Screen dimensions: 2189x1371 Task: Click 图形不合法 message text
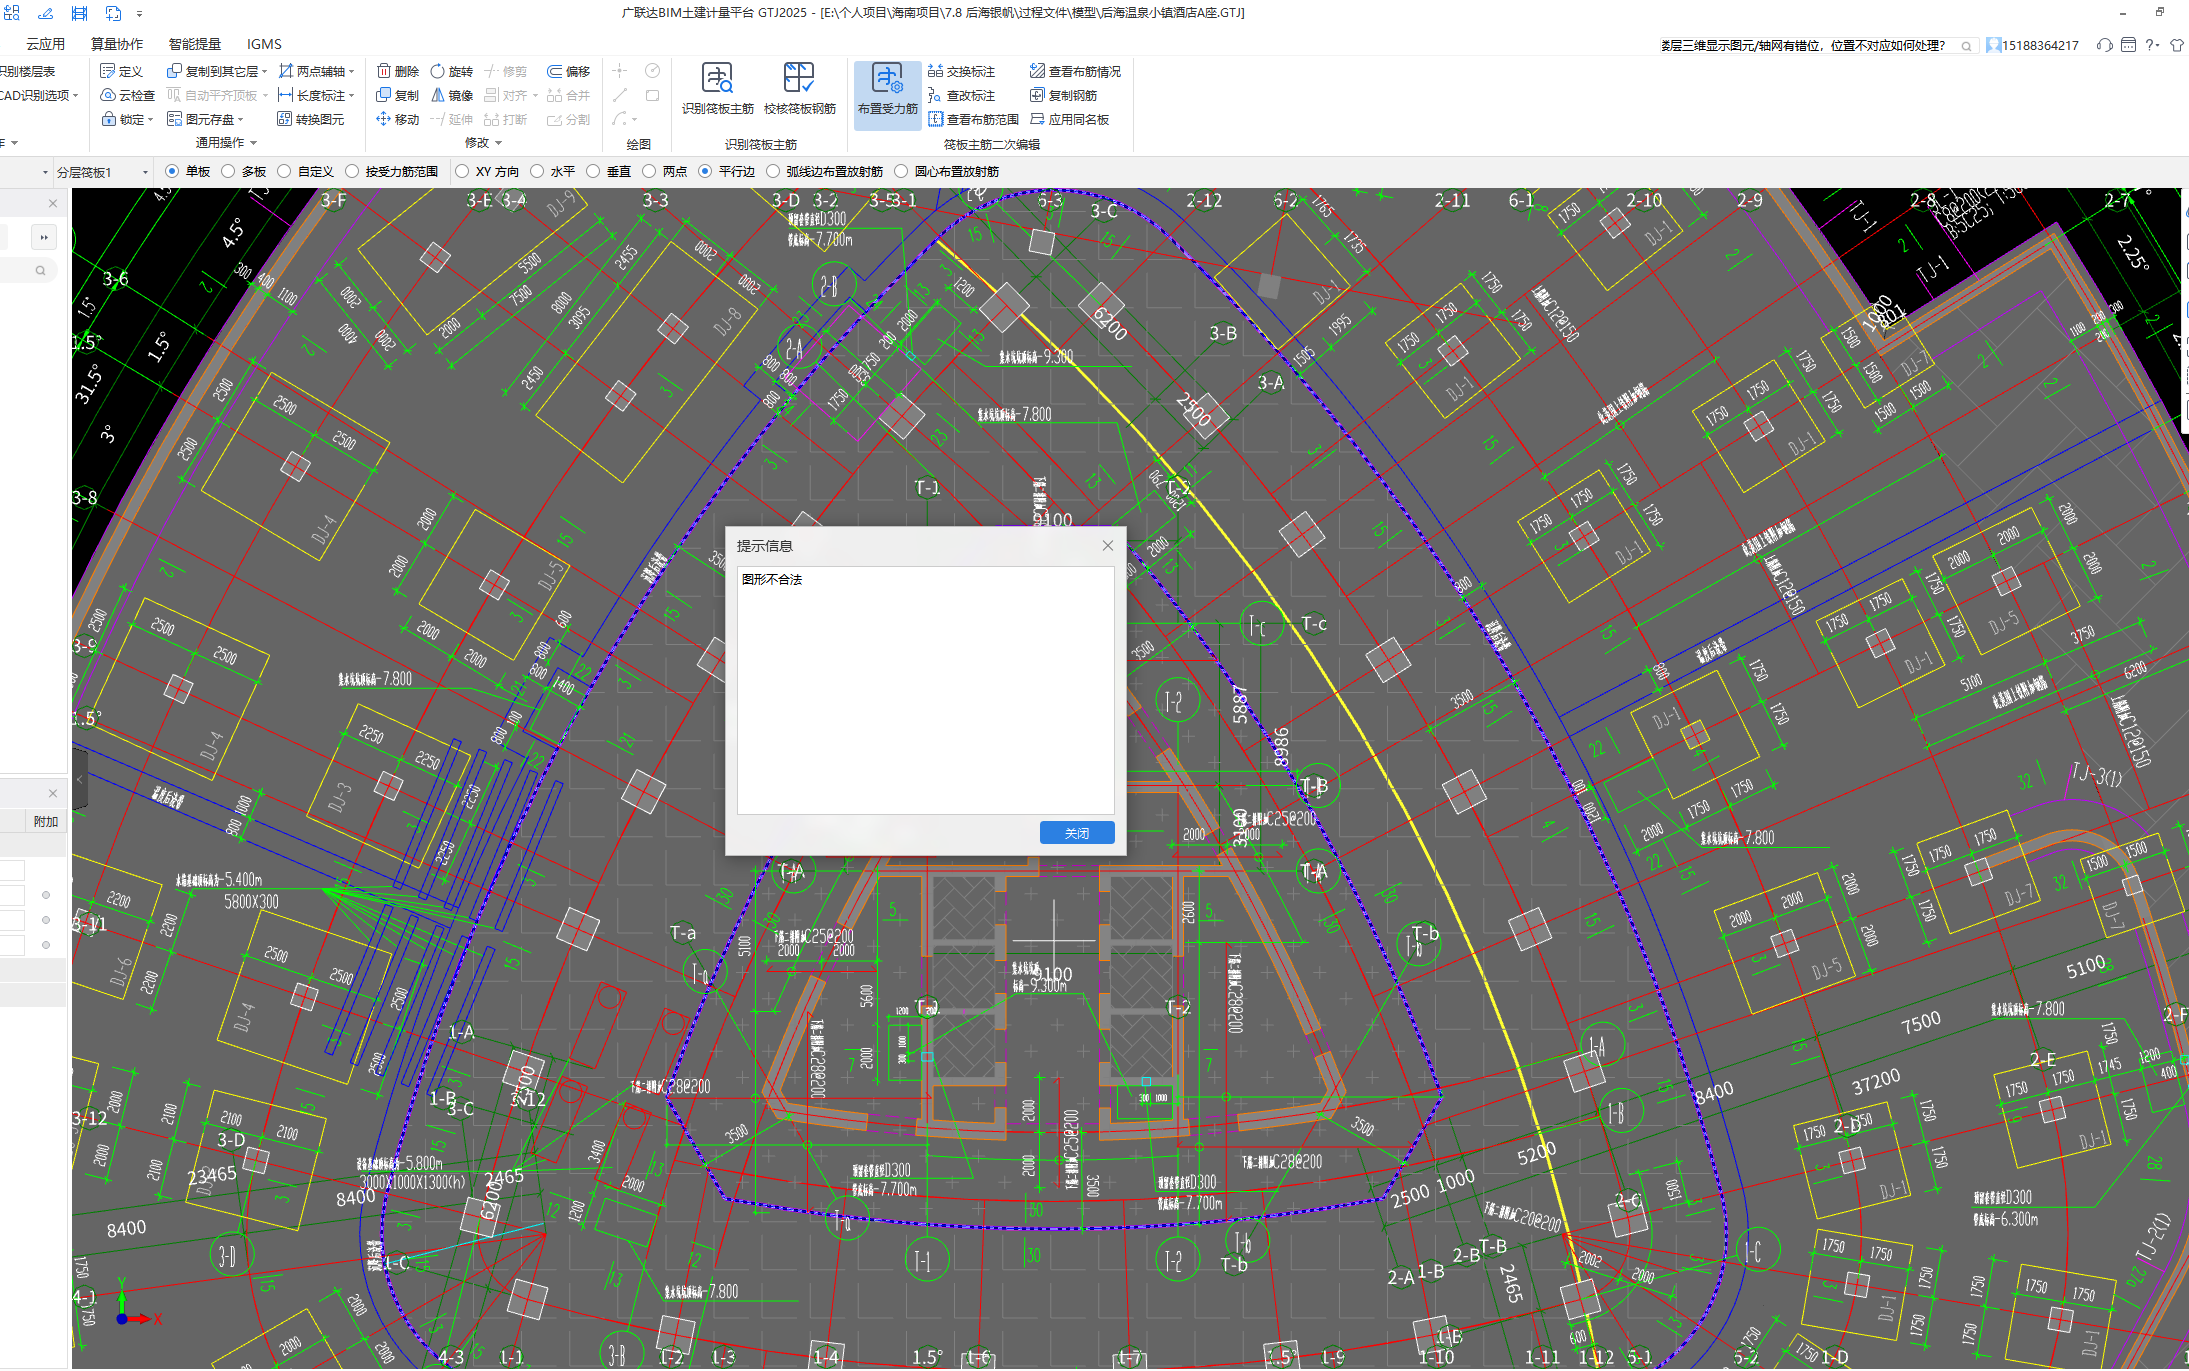tap(772, 579)
